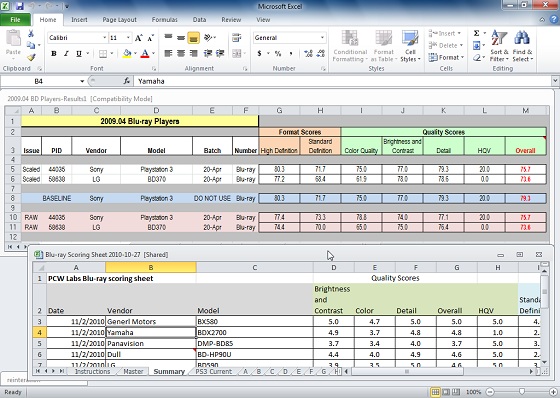The height and width of the screenshot is (398, 560).
Task: Open Find & Select binoculars menu
Action: tap(522, 46)
